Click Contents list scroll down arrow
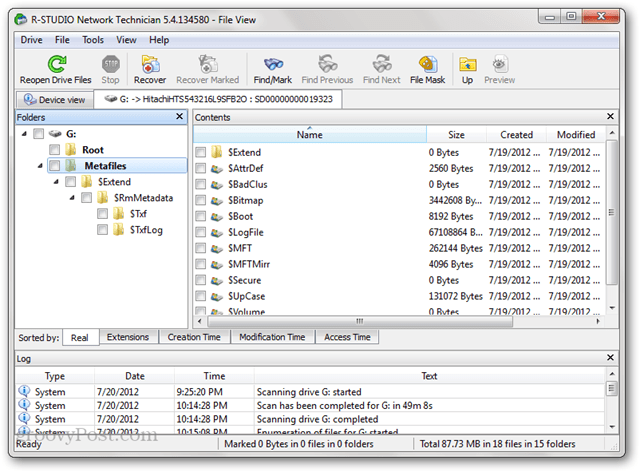640x472 pixels. coord(612,308)
